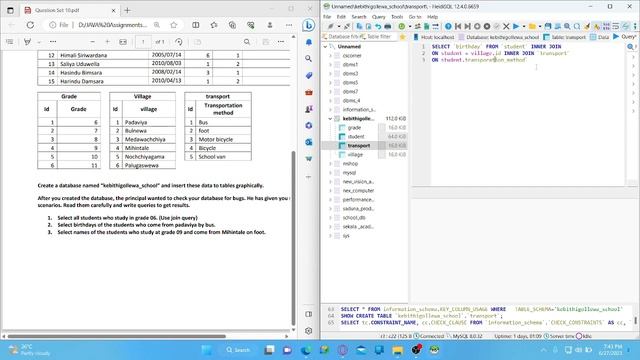Expand the dbms1 database node
Screen dimensions: 640x360
[x=330, y=64]
